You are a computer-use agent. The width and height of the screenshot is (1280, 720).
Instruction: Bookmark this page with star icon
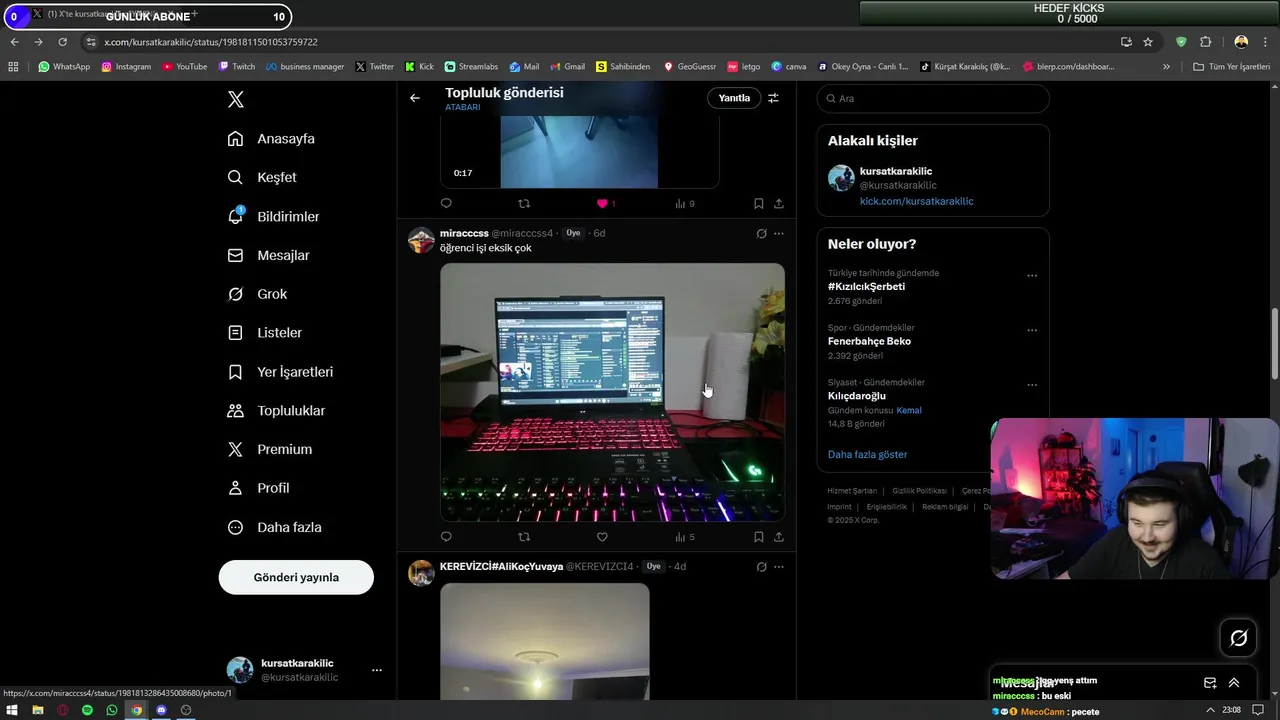point(1148,42)
